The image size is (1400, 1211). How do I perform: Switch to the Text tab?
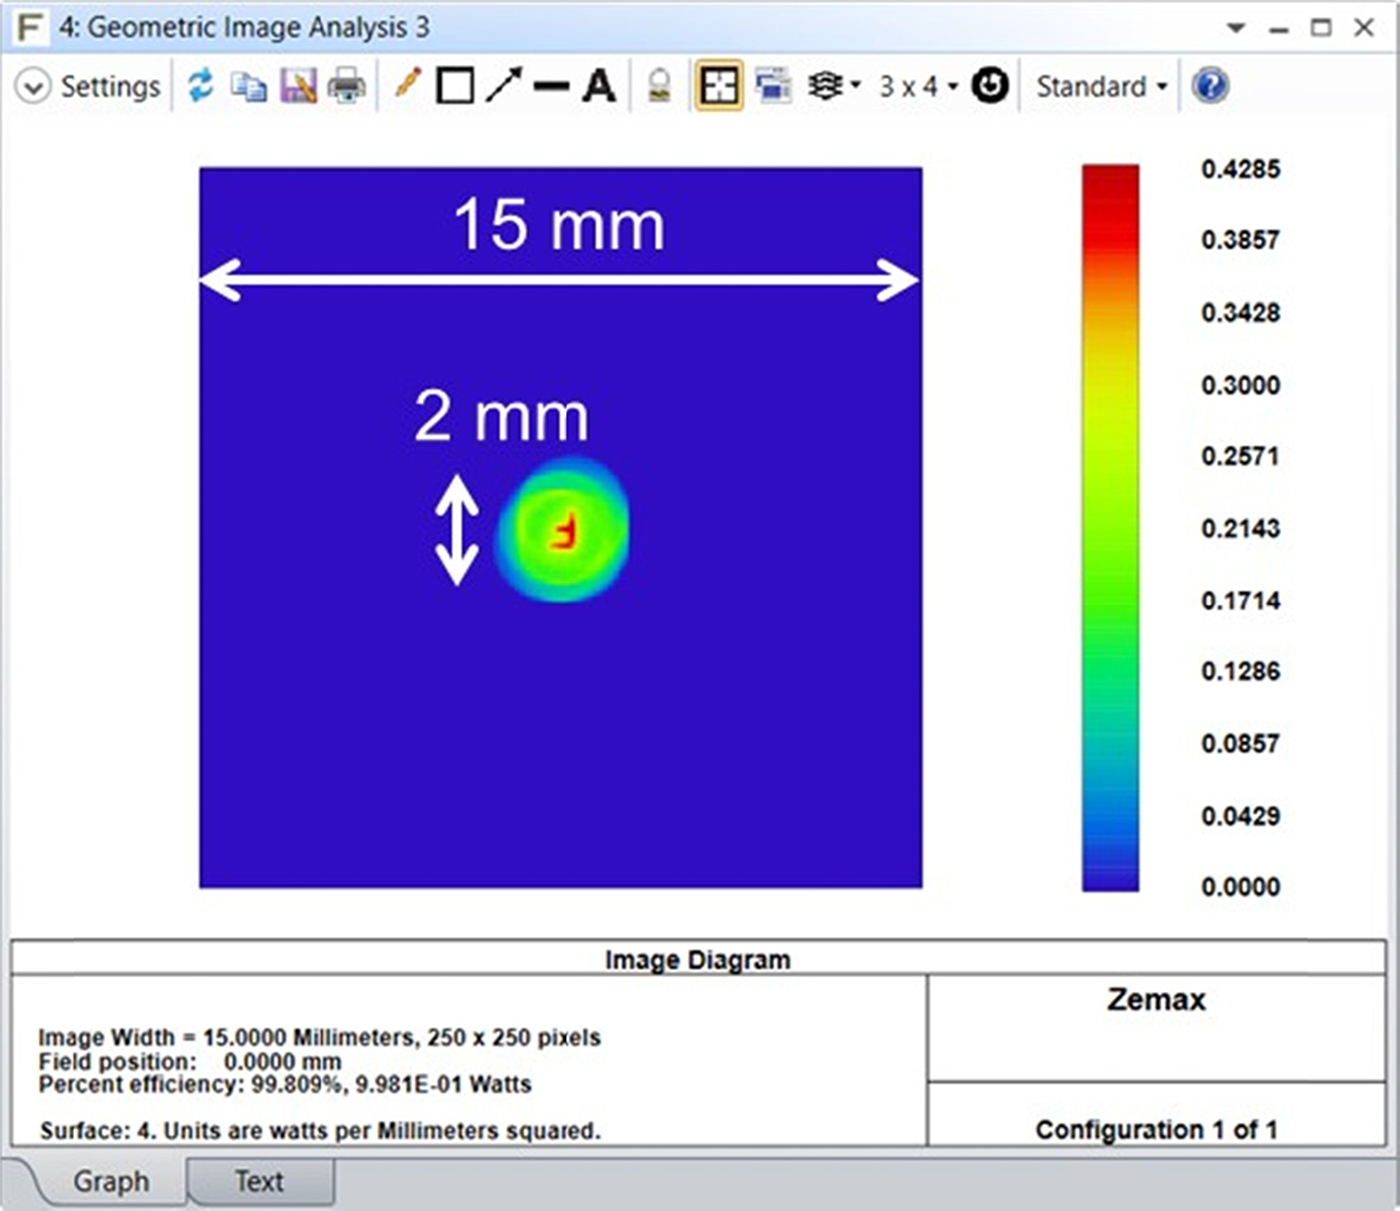(258, 1181)
